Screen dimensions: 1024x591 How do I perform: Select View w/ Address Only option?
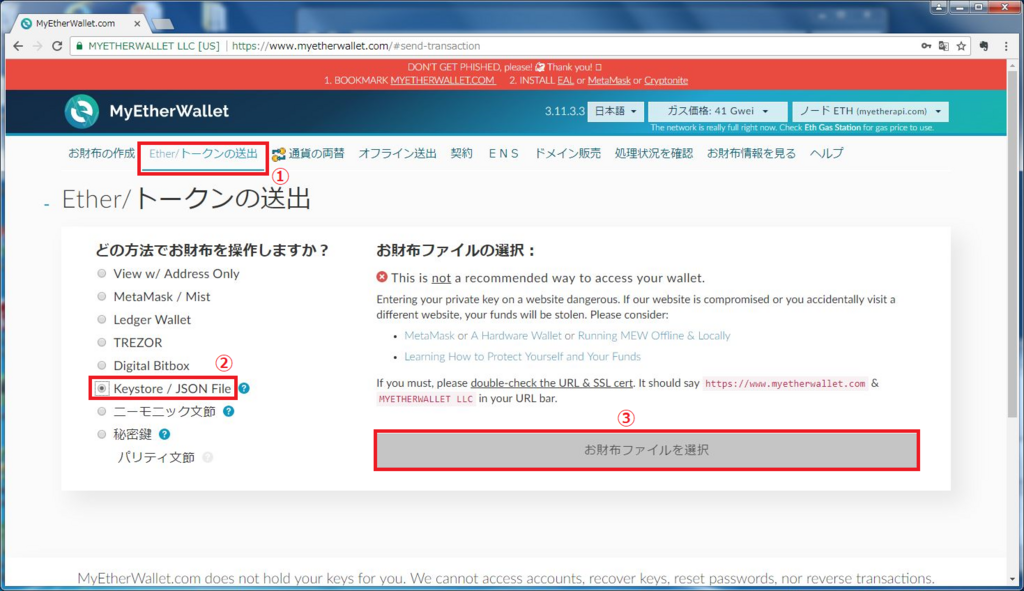tap(102, 274)
